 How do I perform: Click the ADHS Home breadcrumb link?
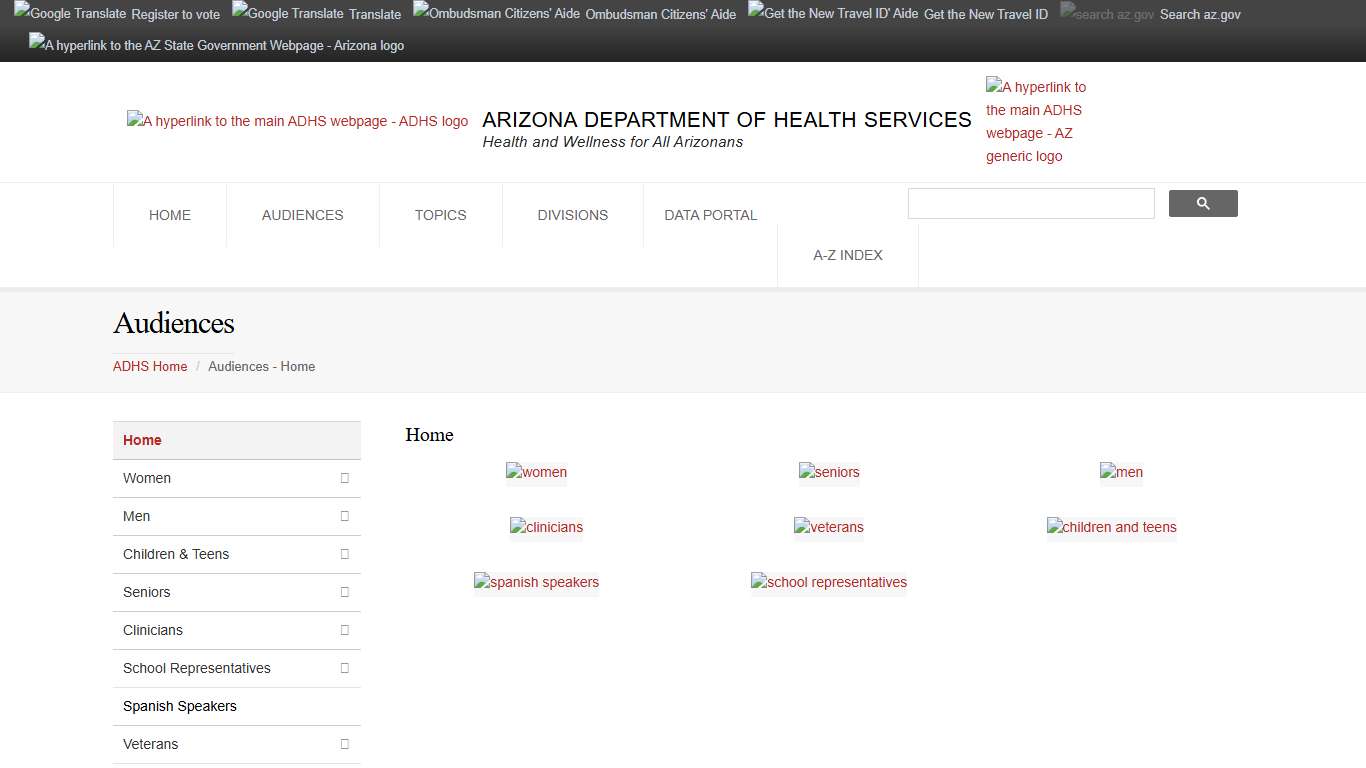click(150, 366)
